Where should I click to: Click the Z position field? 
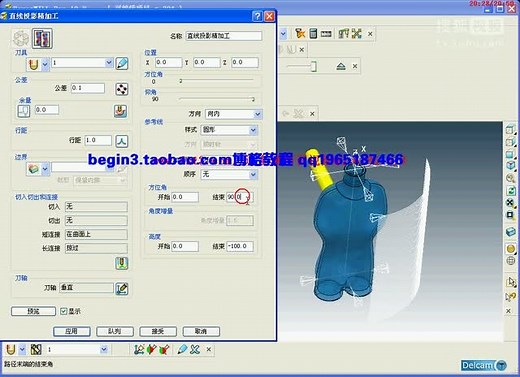(245, 62)
